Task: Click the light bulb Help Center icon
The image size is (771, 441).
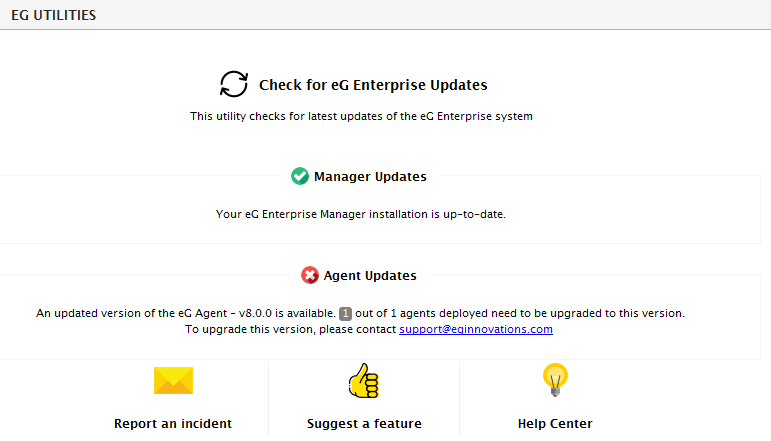Action: (555, 380)
